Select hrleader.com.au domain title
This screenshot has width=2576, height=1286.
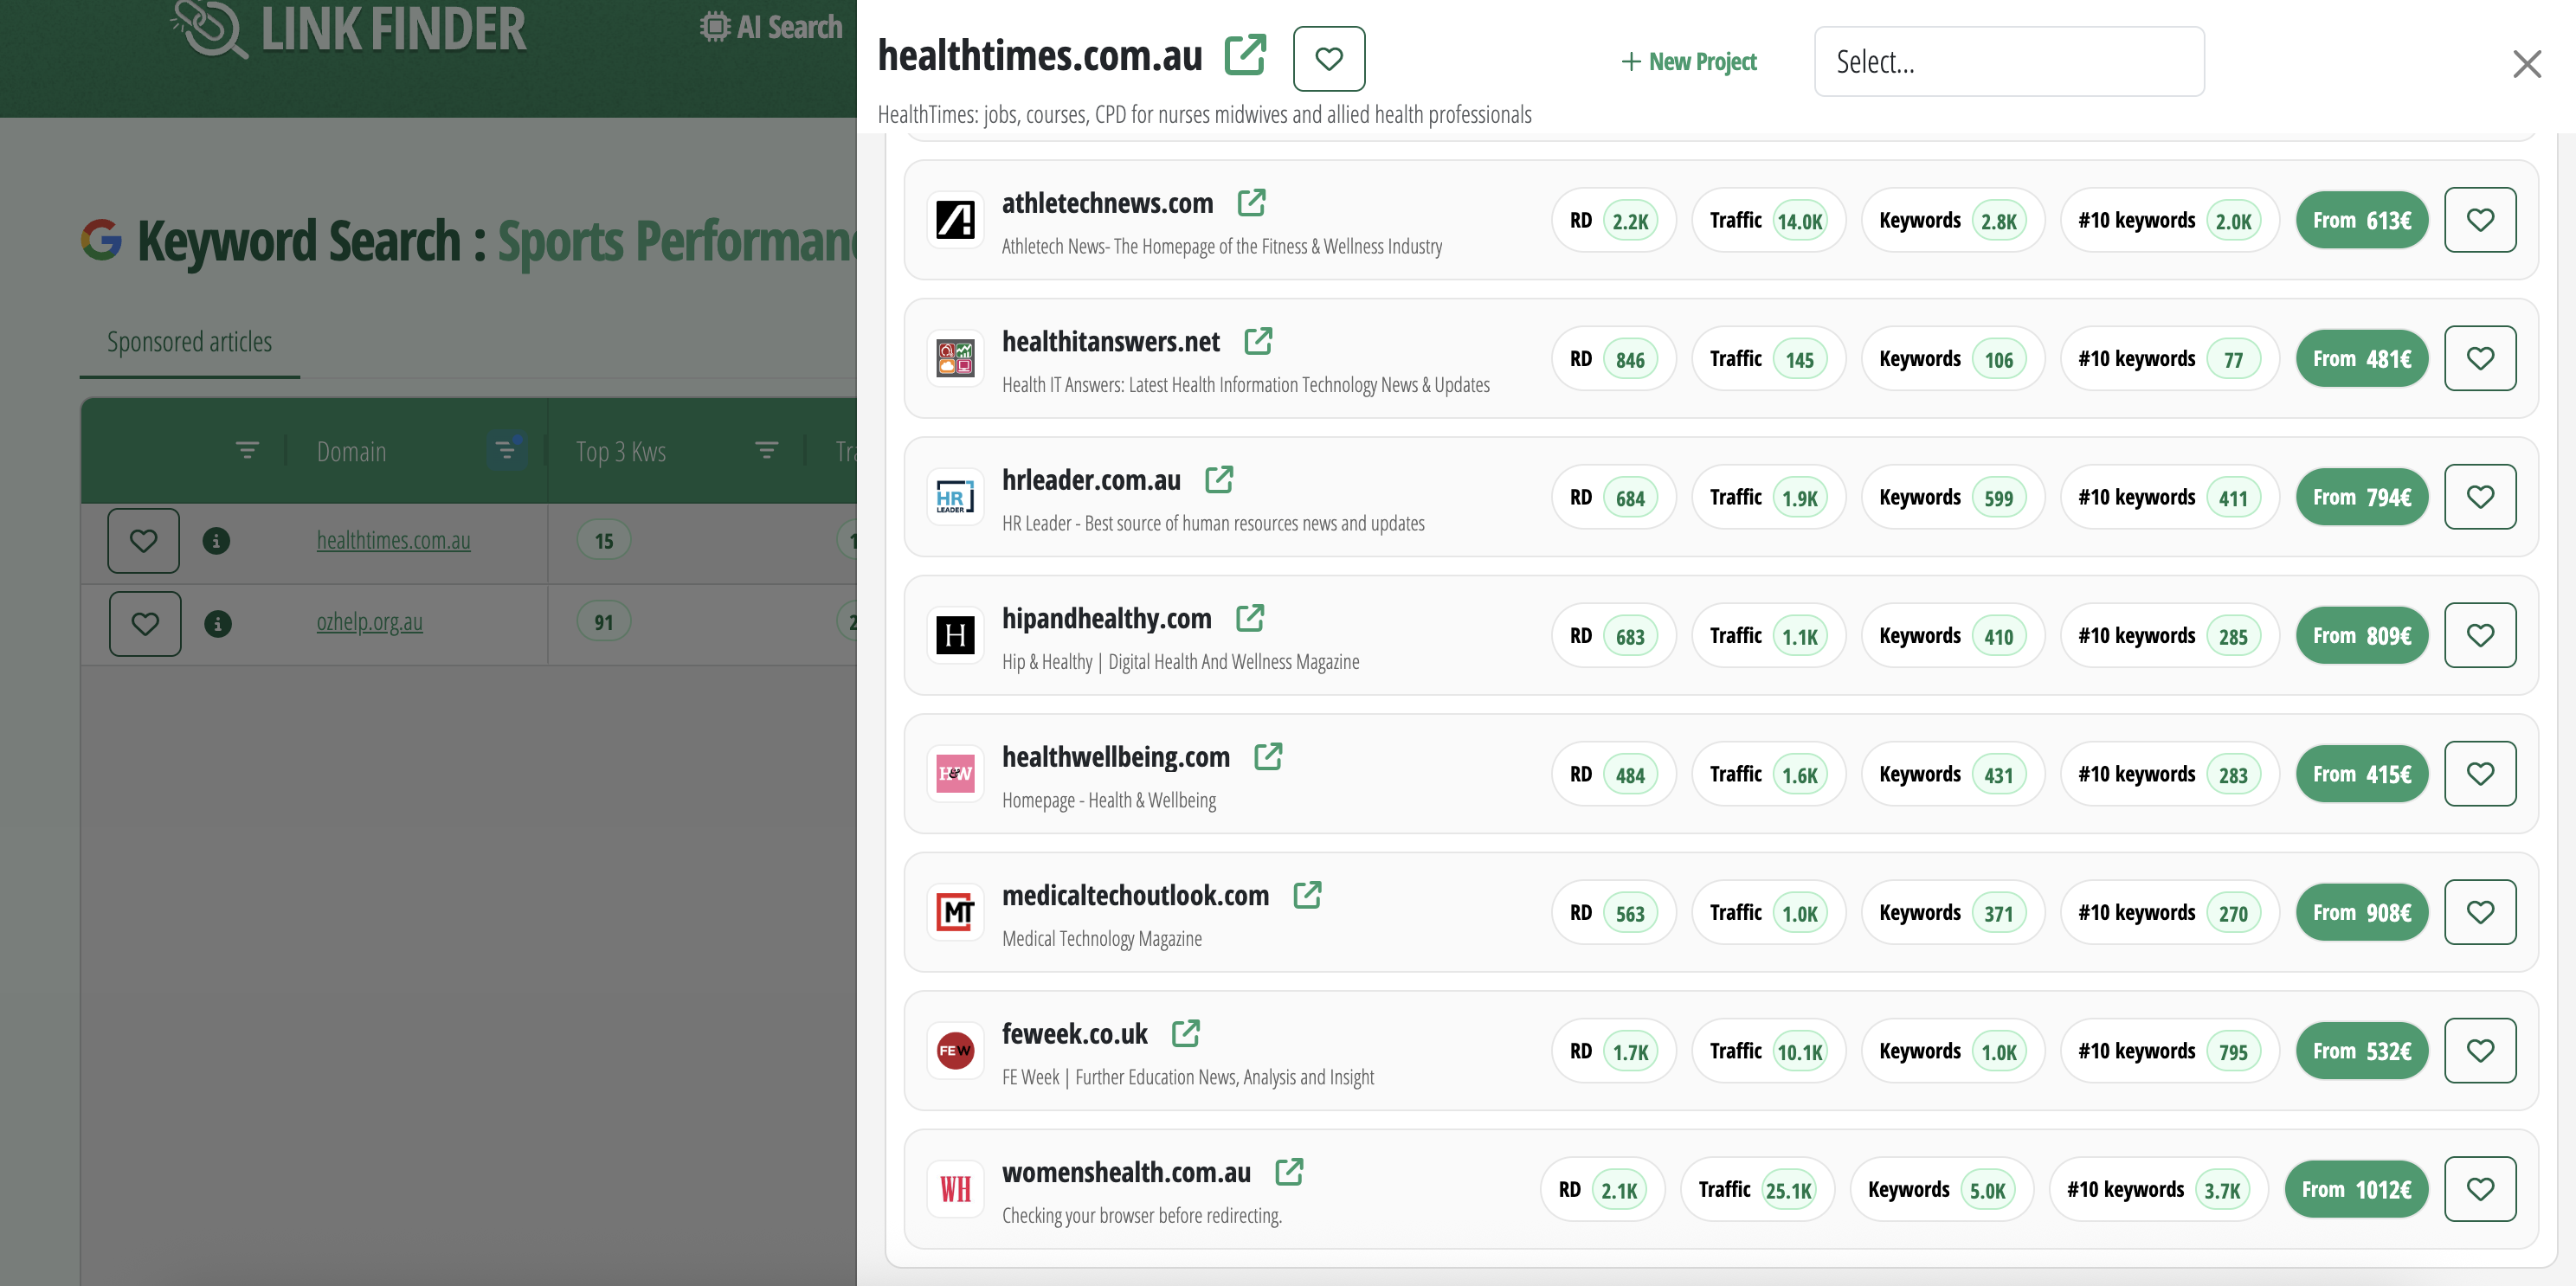click(x=1091, y=480)
